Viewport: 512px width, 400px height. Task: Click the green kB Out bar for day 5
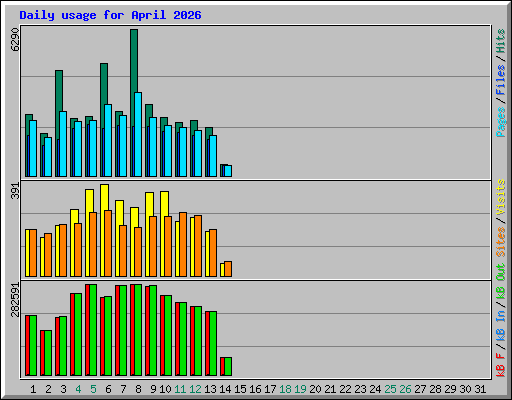point(93,330)
